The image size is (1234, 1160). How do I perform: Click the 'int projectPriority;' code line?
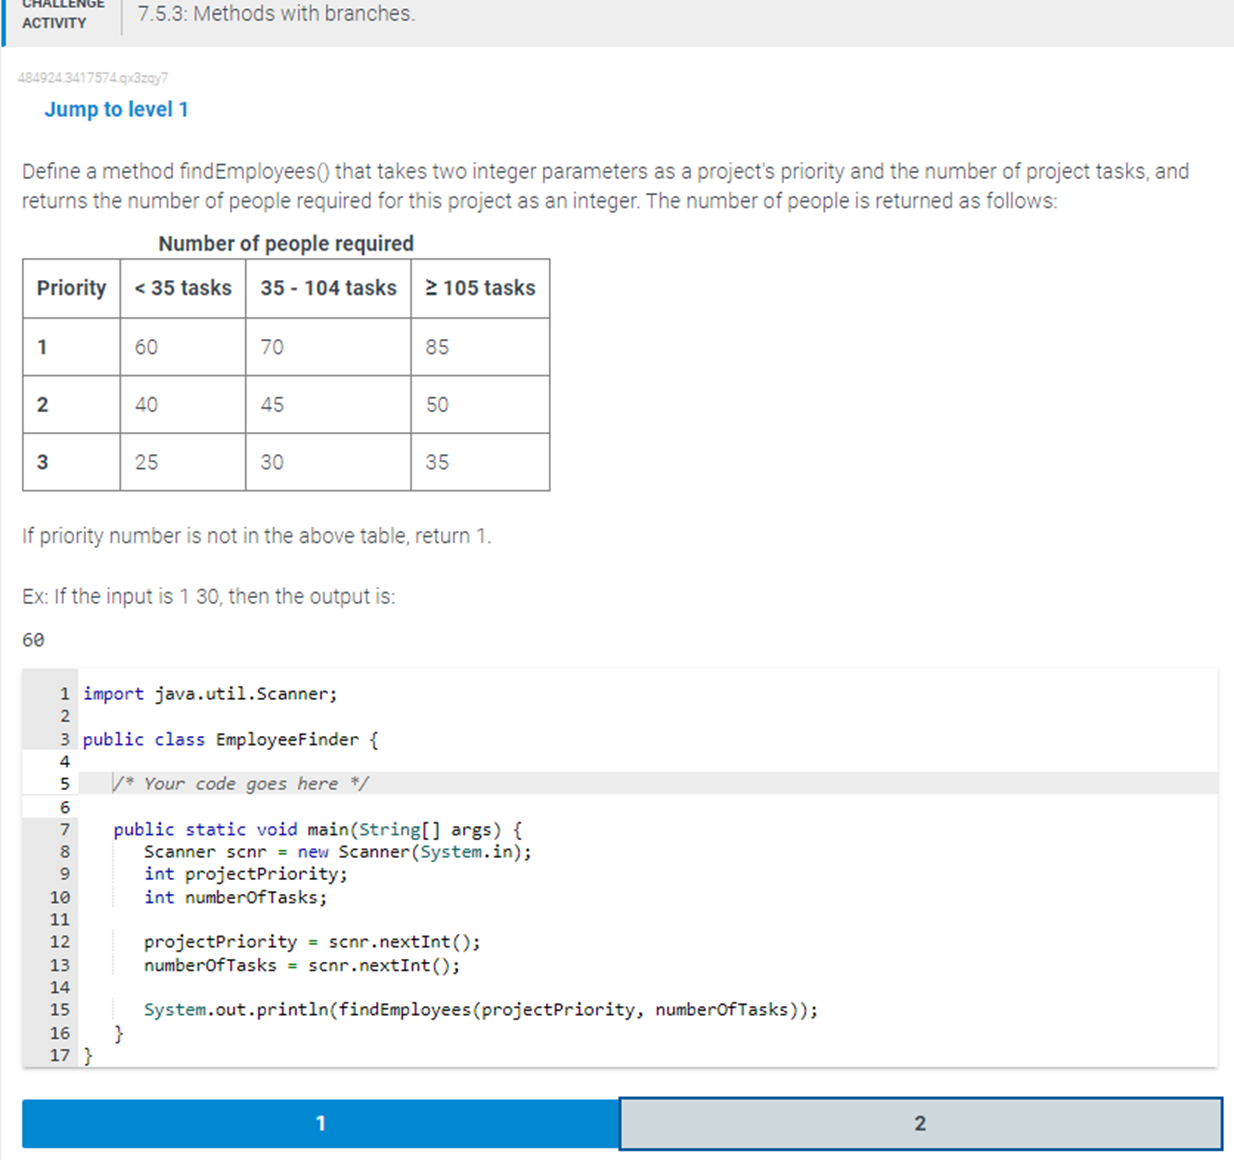point(246,874)
